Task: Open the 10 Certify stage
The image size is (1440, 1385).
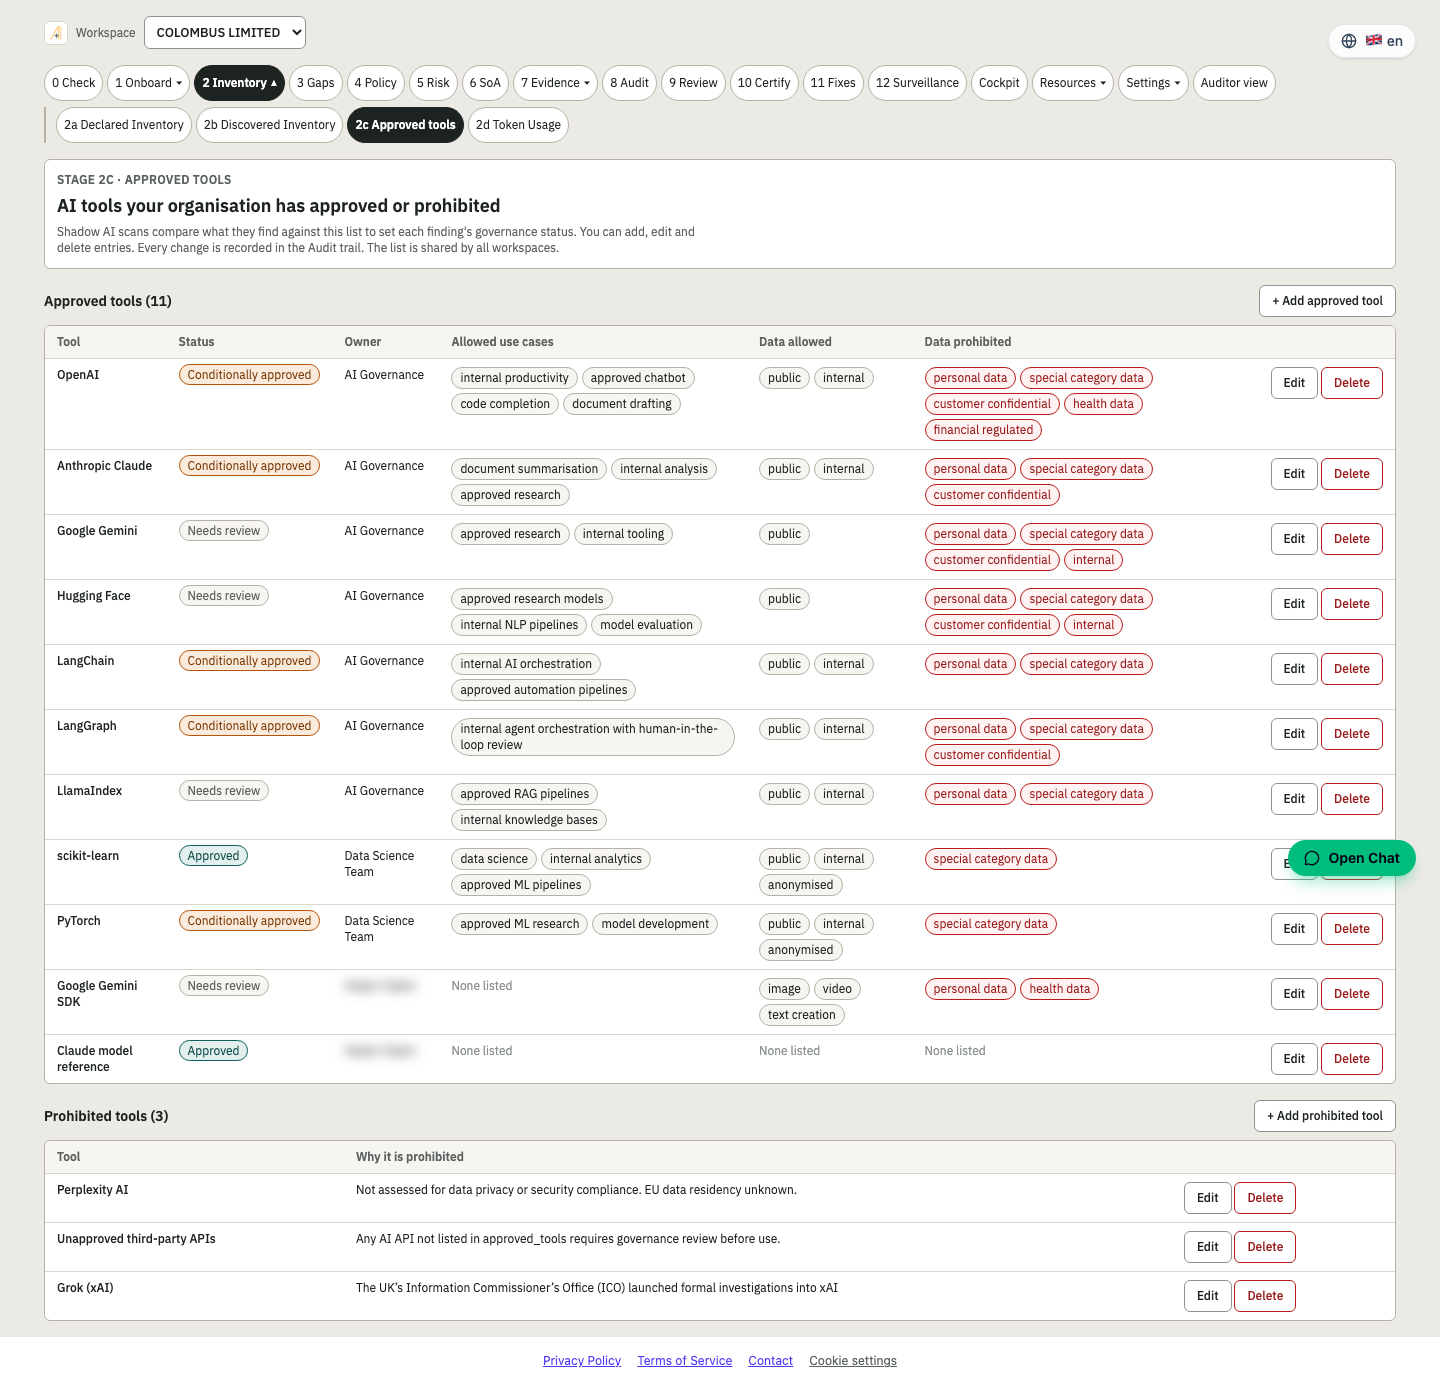Action: coord(764,83)
